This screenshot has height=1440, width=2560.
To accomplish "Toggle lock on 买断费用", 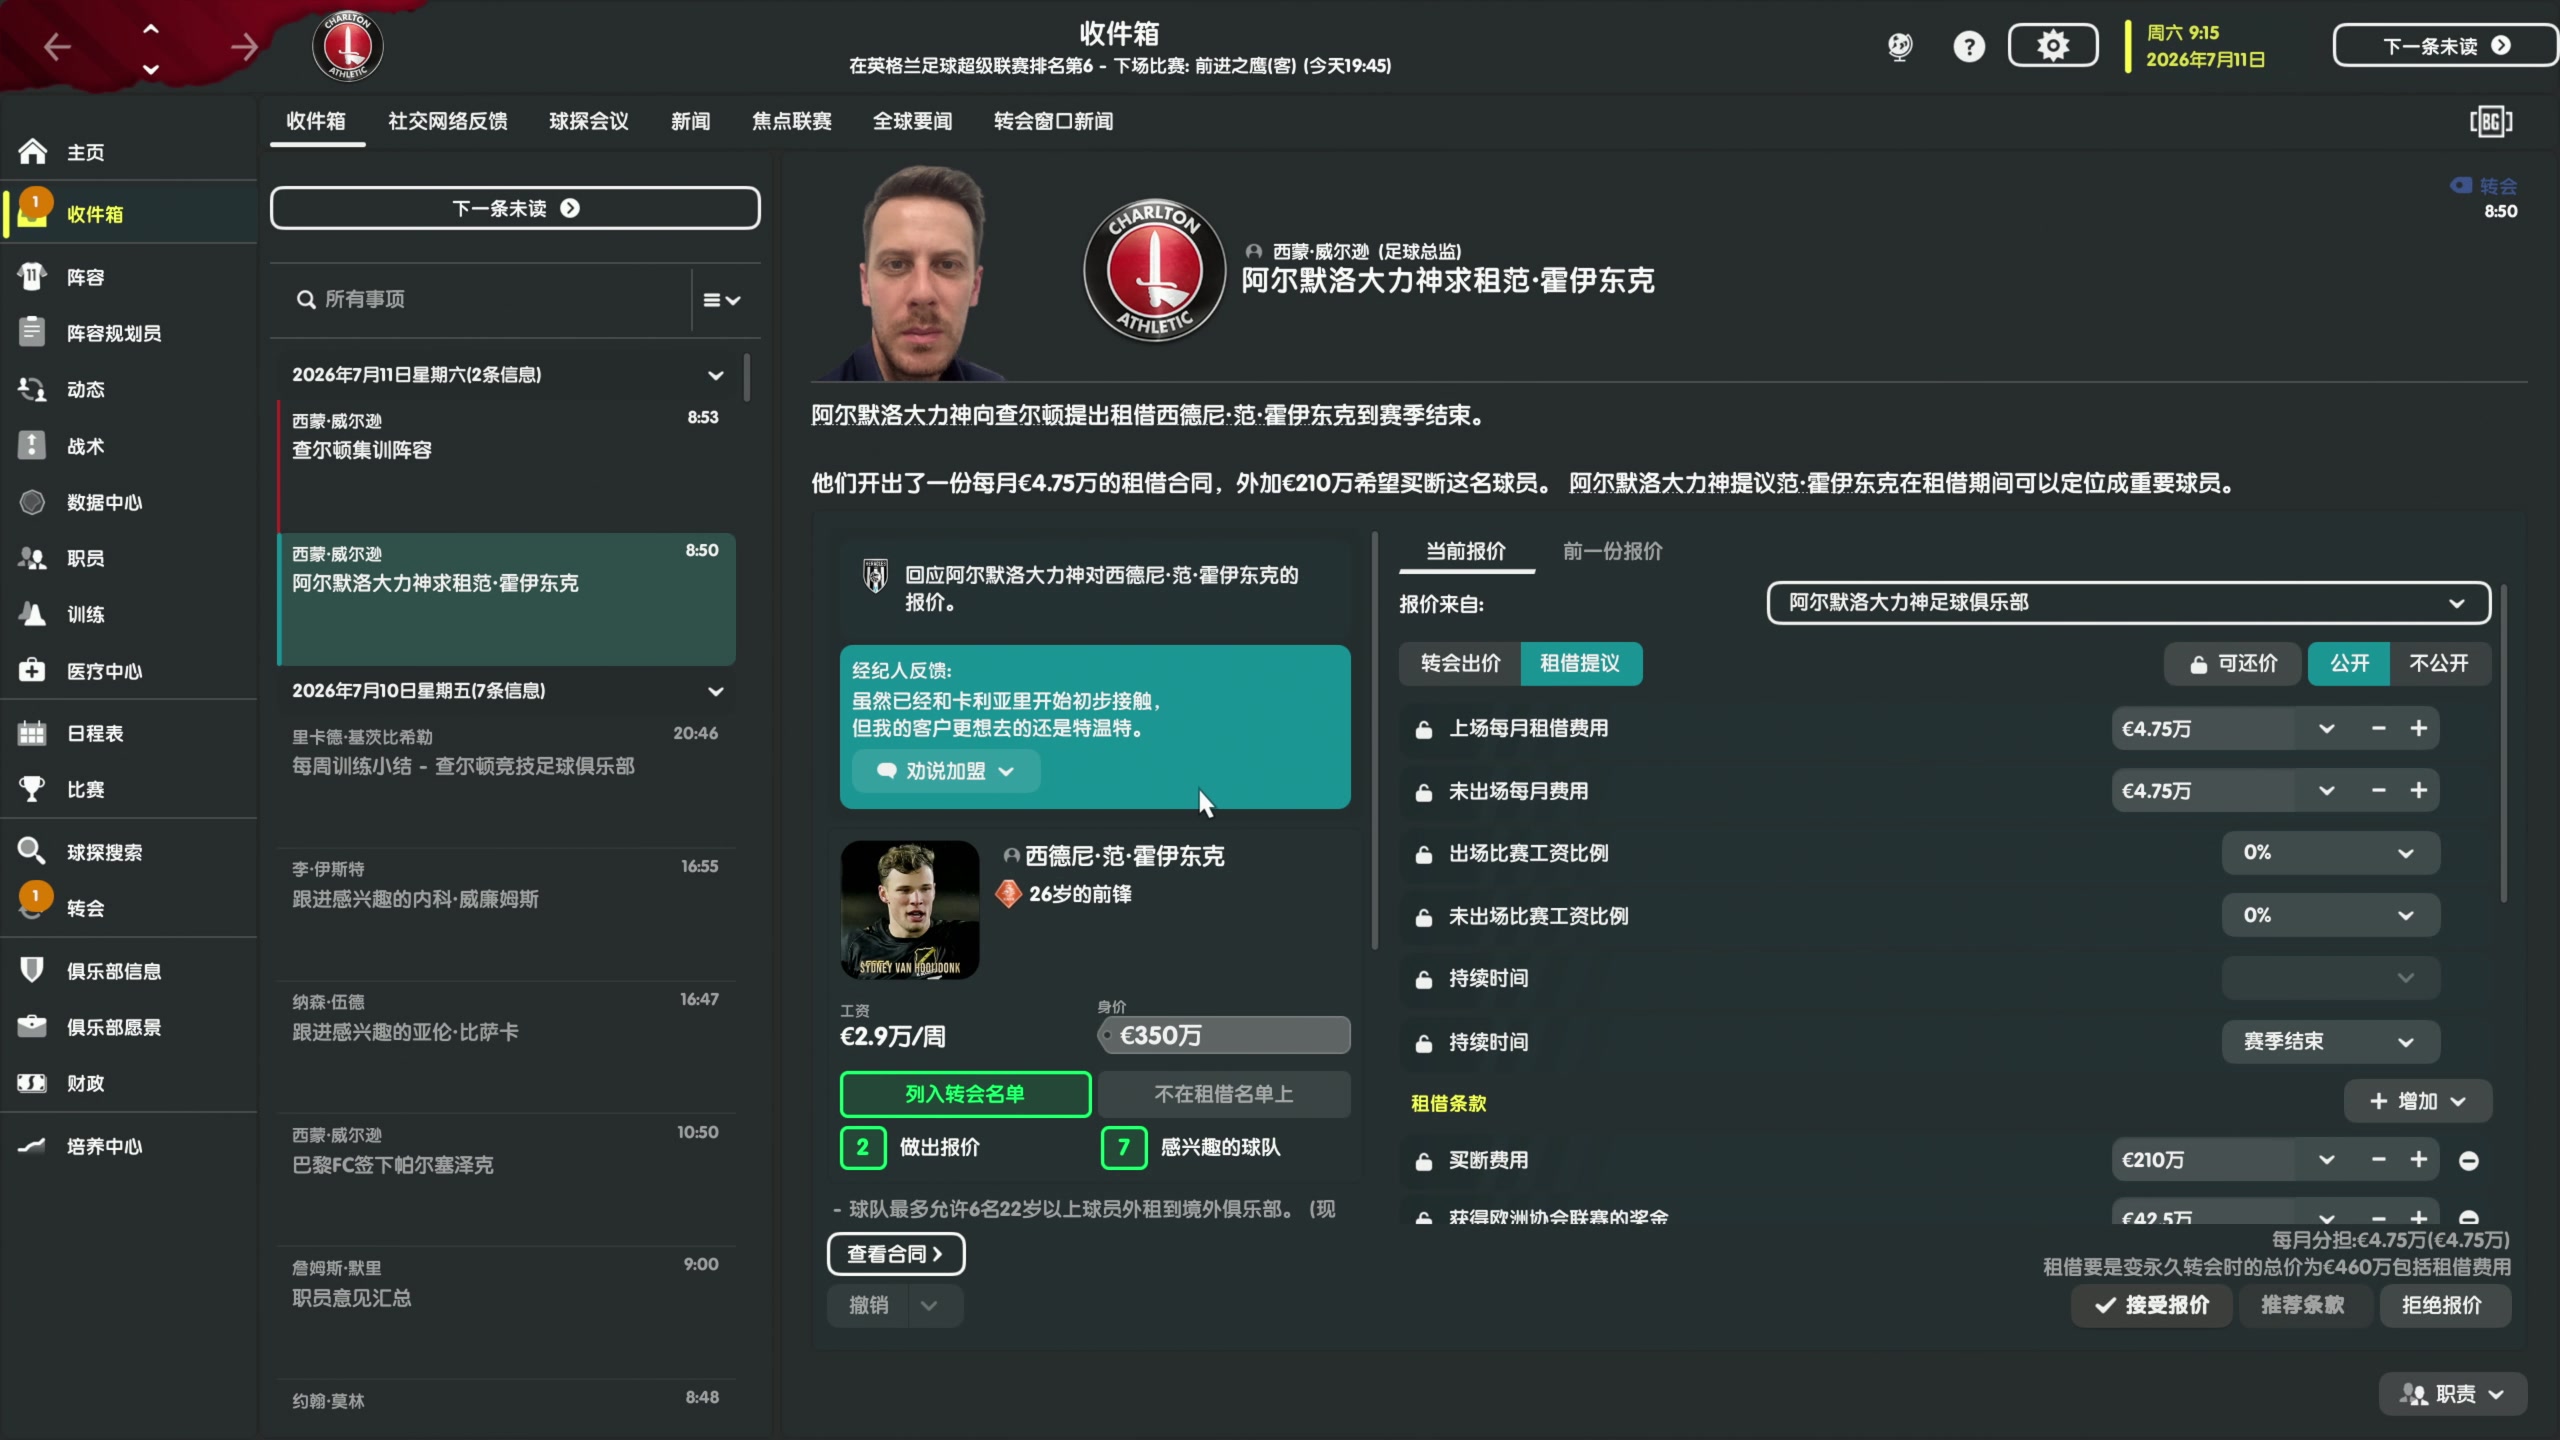I will pos(1423,1161).
